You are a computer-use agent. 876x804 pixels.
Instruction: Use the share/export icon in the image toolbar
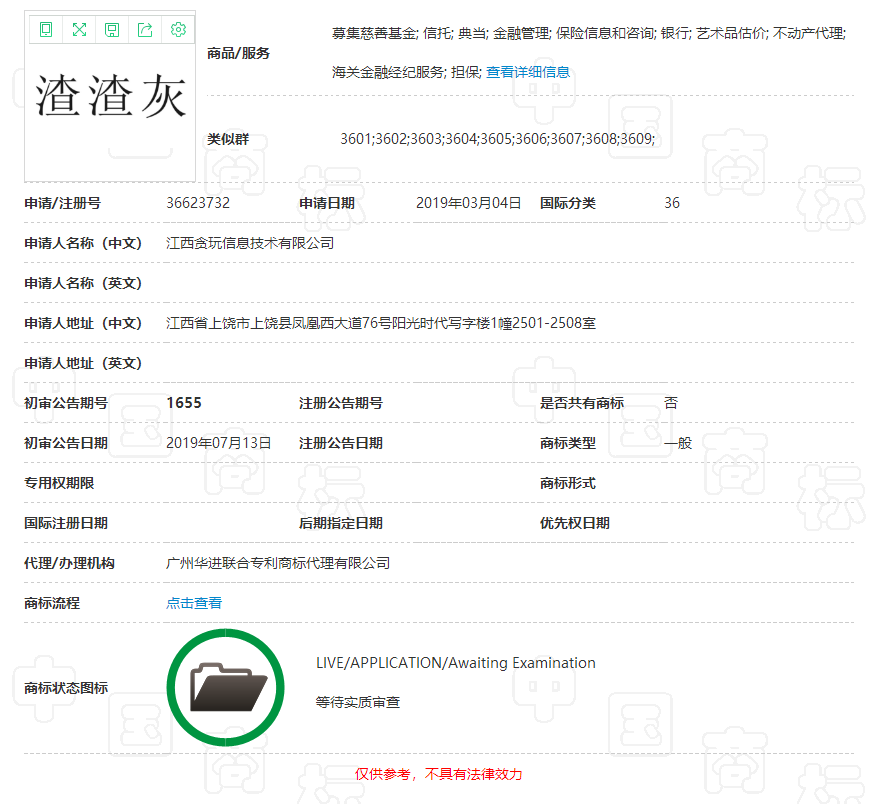click(145, 29)
